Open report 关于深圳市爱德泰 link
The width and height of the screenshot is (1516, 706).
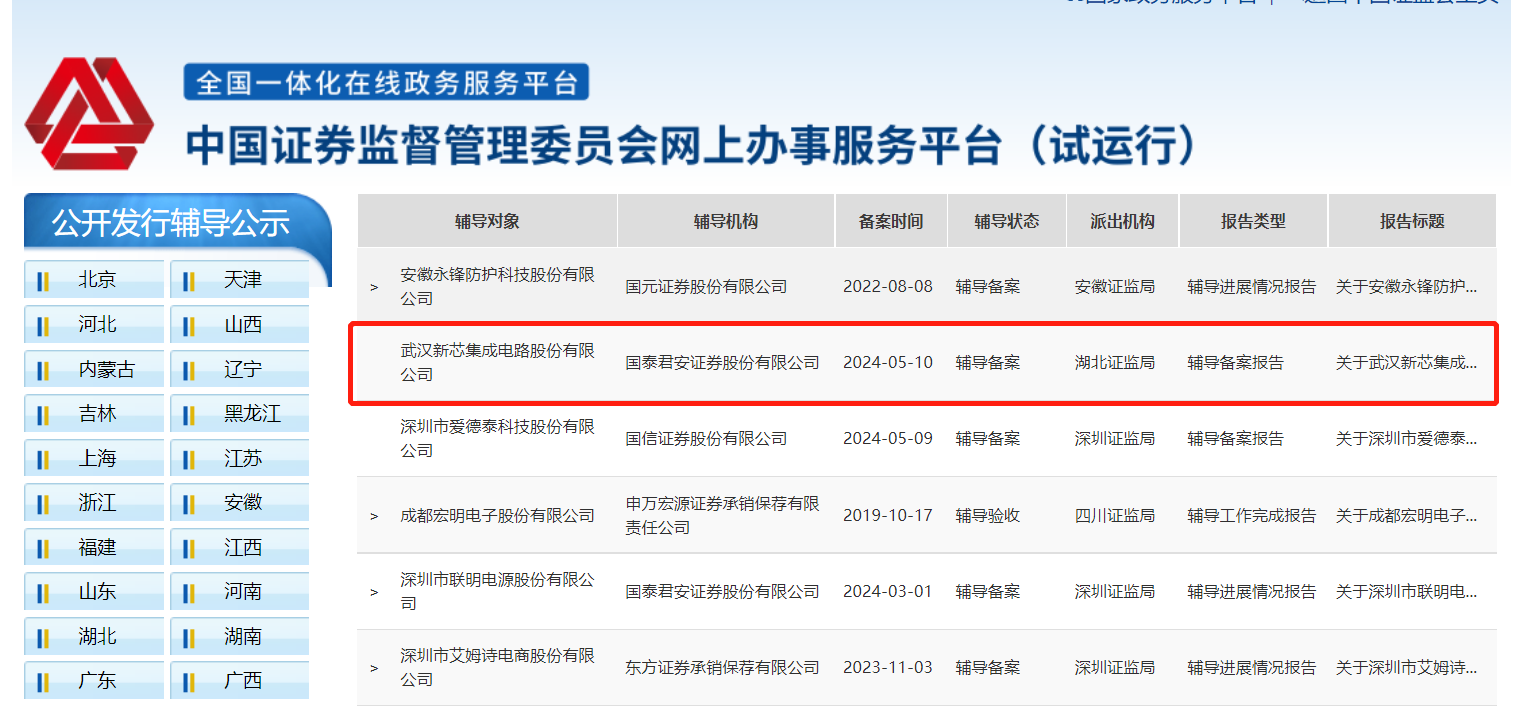1405,439
